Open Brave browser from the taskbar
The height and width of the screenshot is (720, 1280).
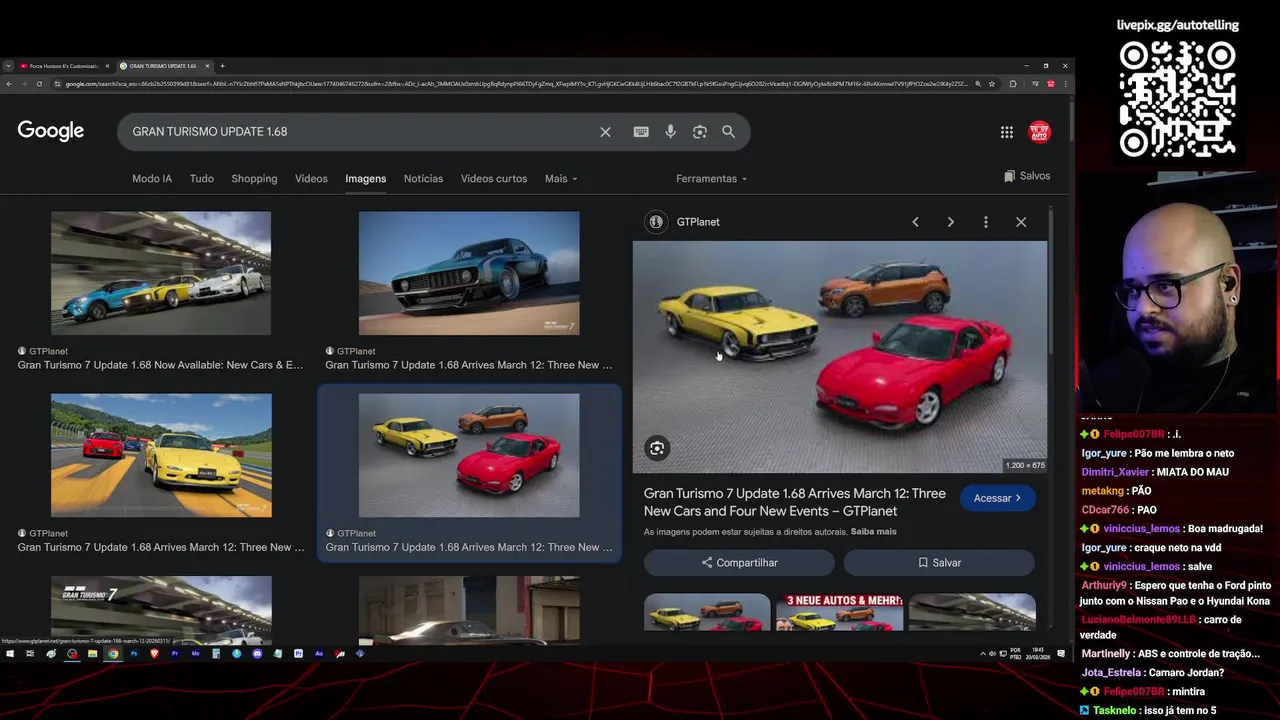pyautogui.click(x=154, y=654)
